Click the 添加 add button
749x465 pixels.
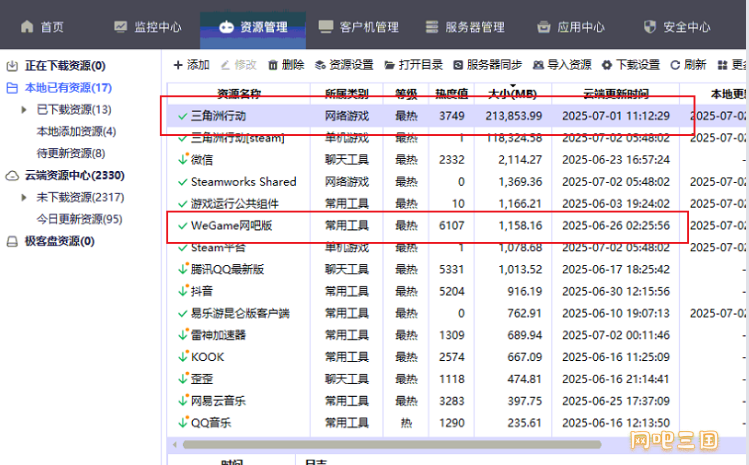pos(192,65)
